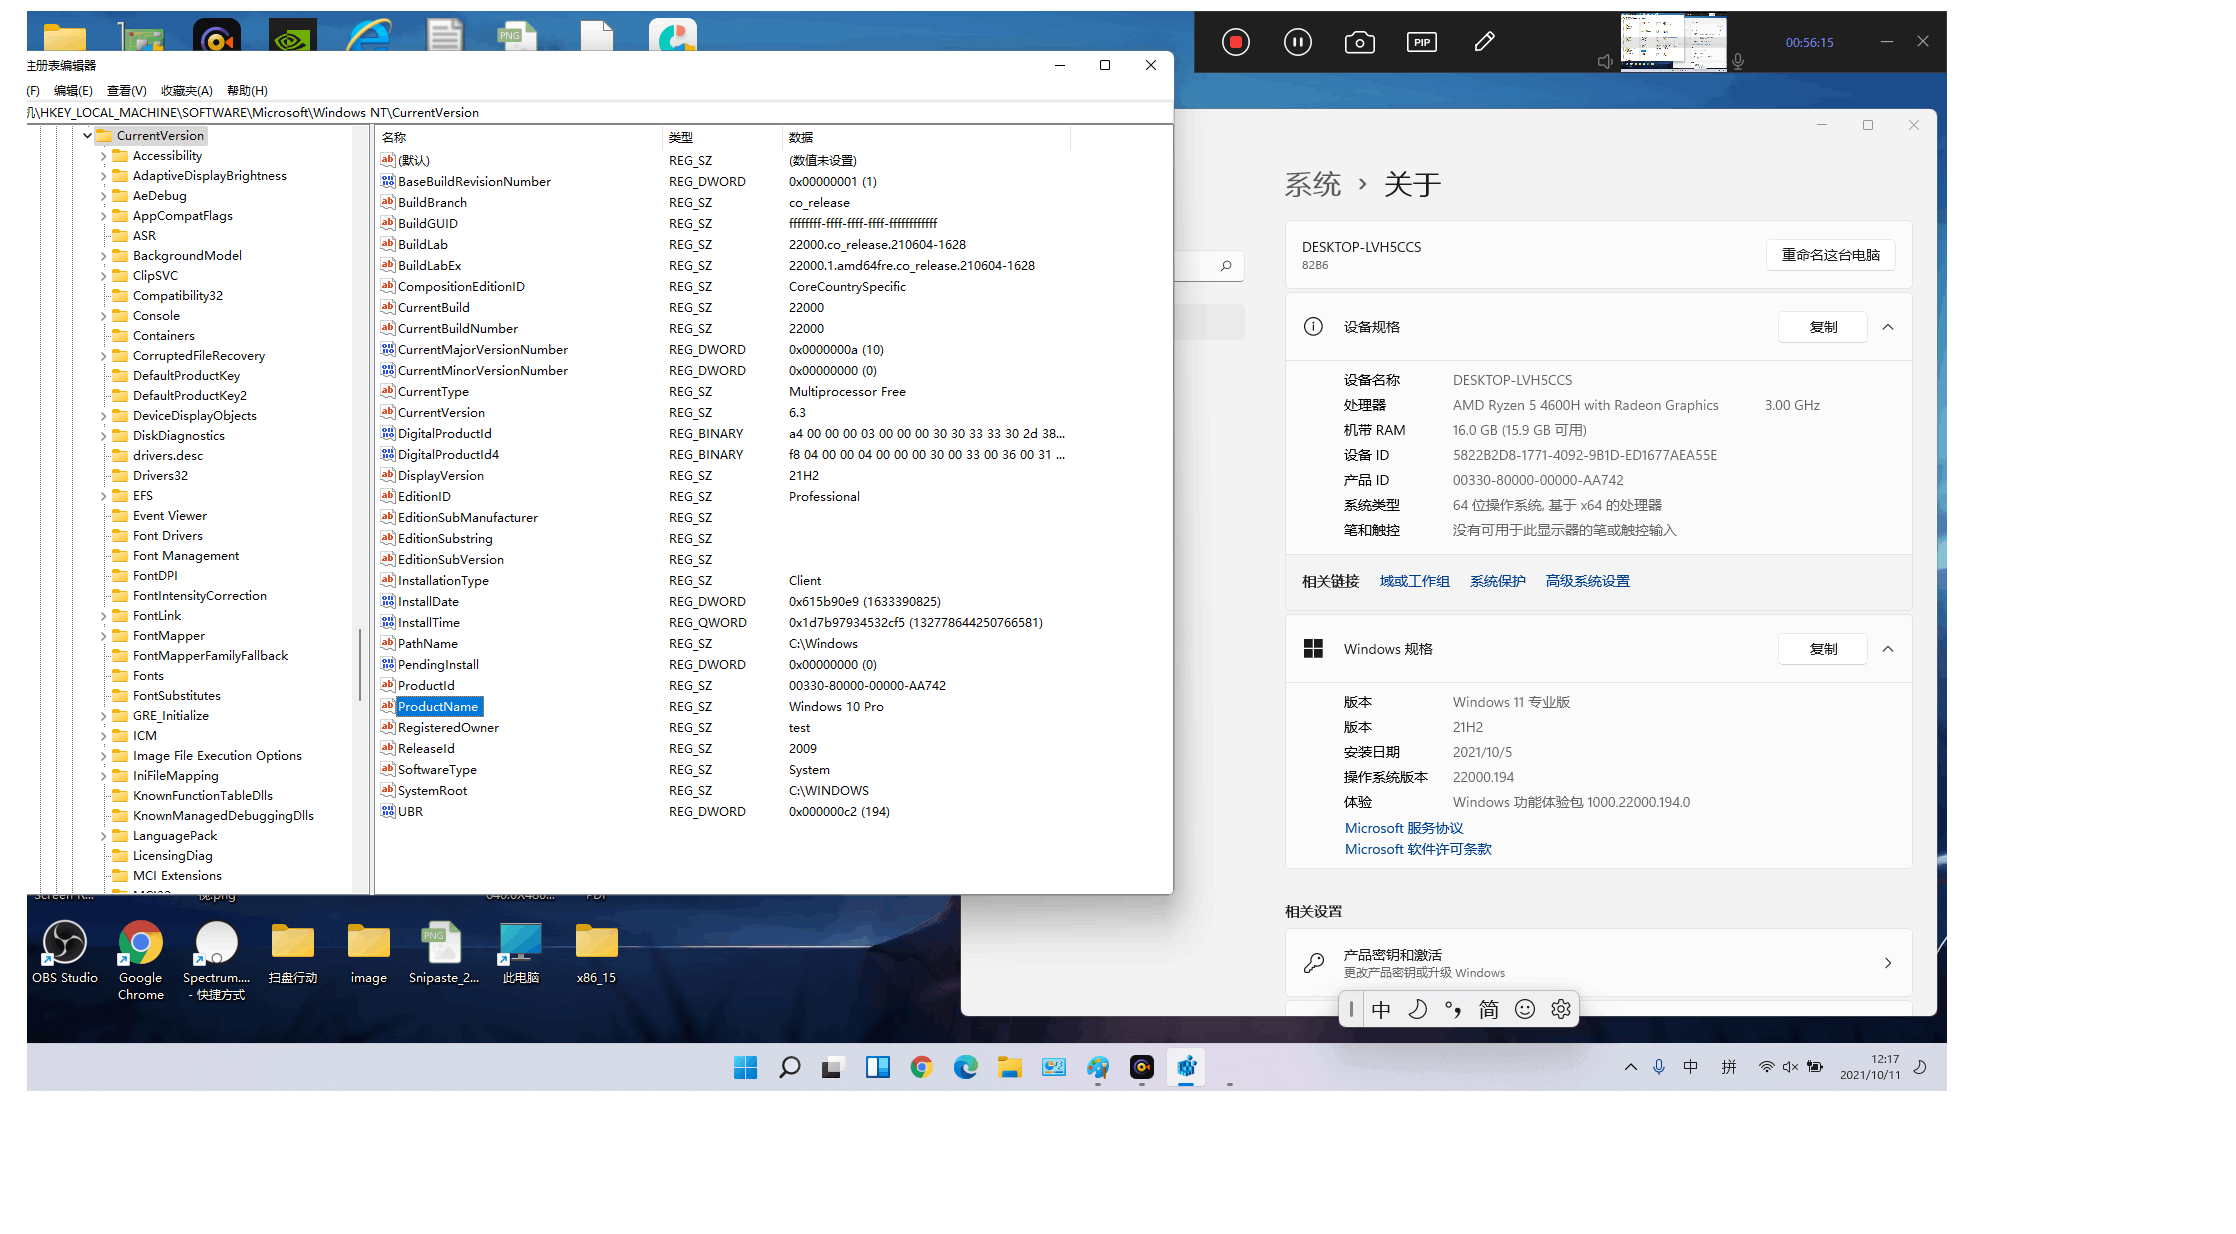Expand the Accessibility registry key
The image size is (2236, 1234).
(103, 156)
